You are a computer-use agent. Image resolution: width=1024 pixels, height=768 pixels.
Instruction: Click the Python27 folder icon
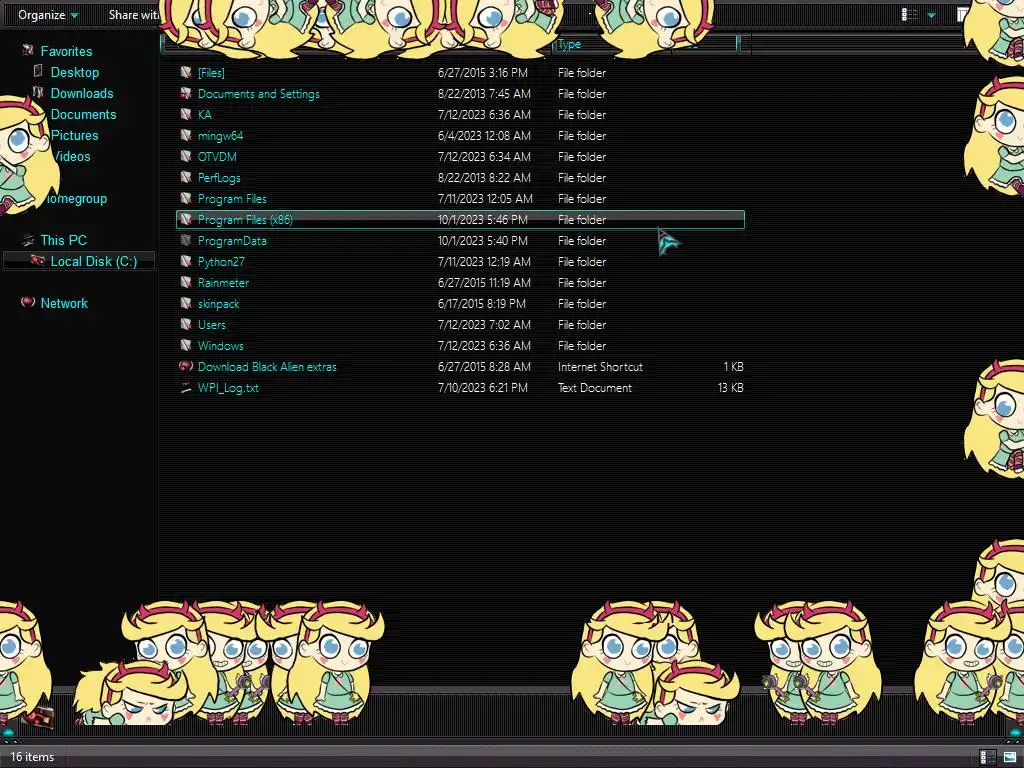click(186, 261)
